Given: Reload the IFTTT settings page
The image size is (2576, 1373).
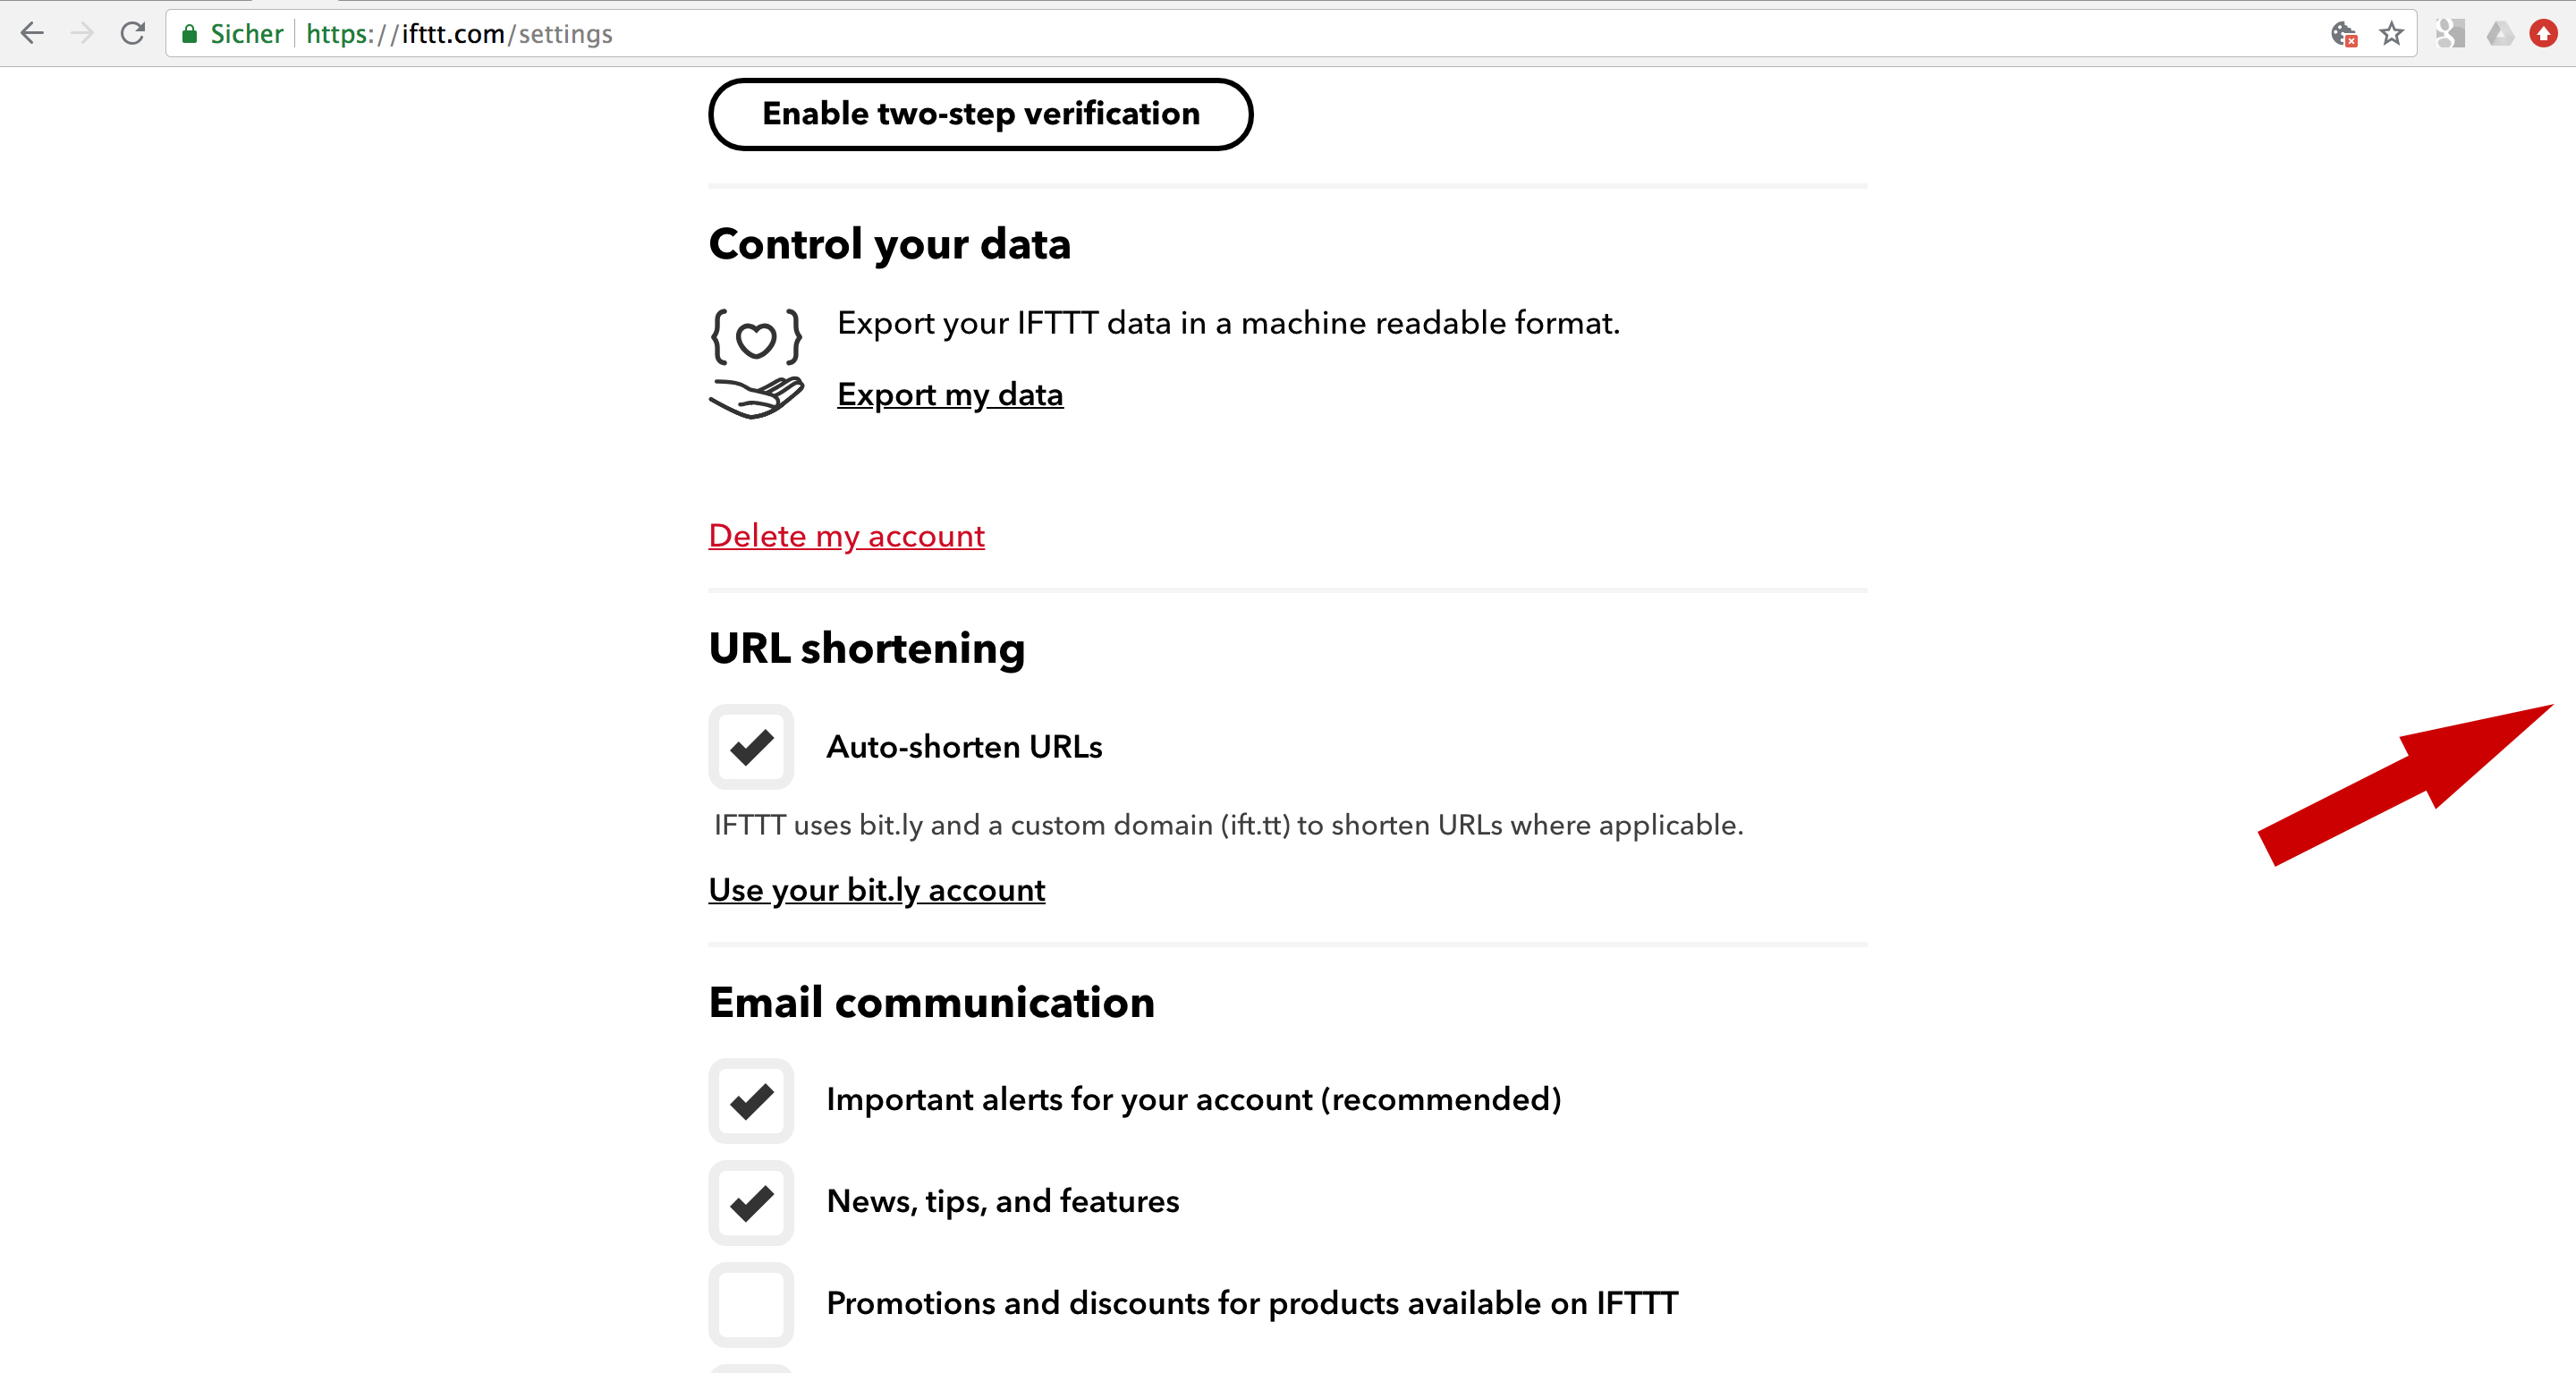Looking at the screenshot, I should point(133,34).
